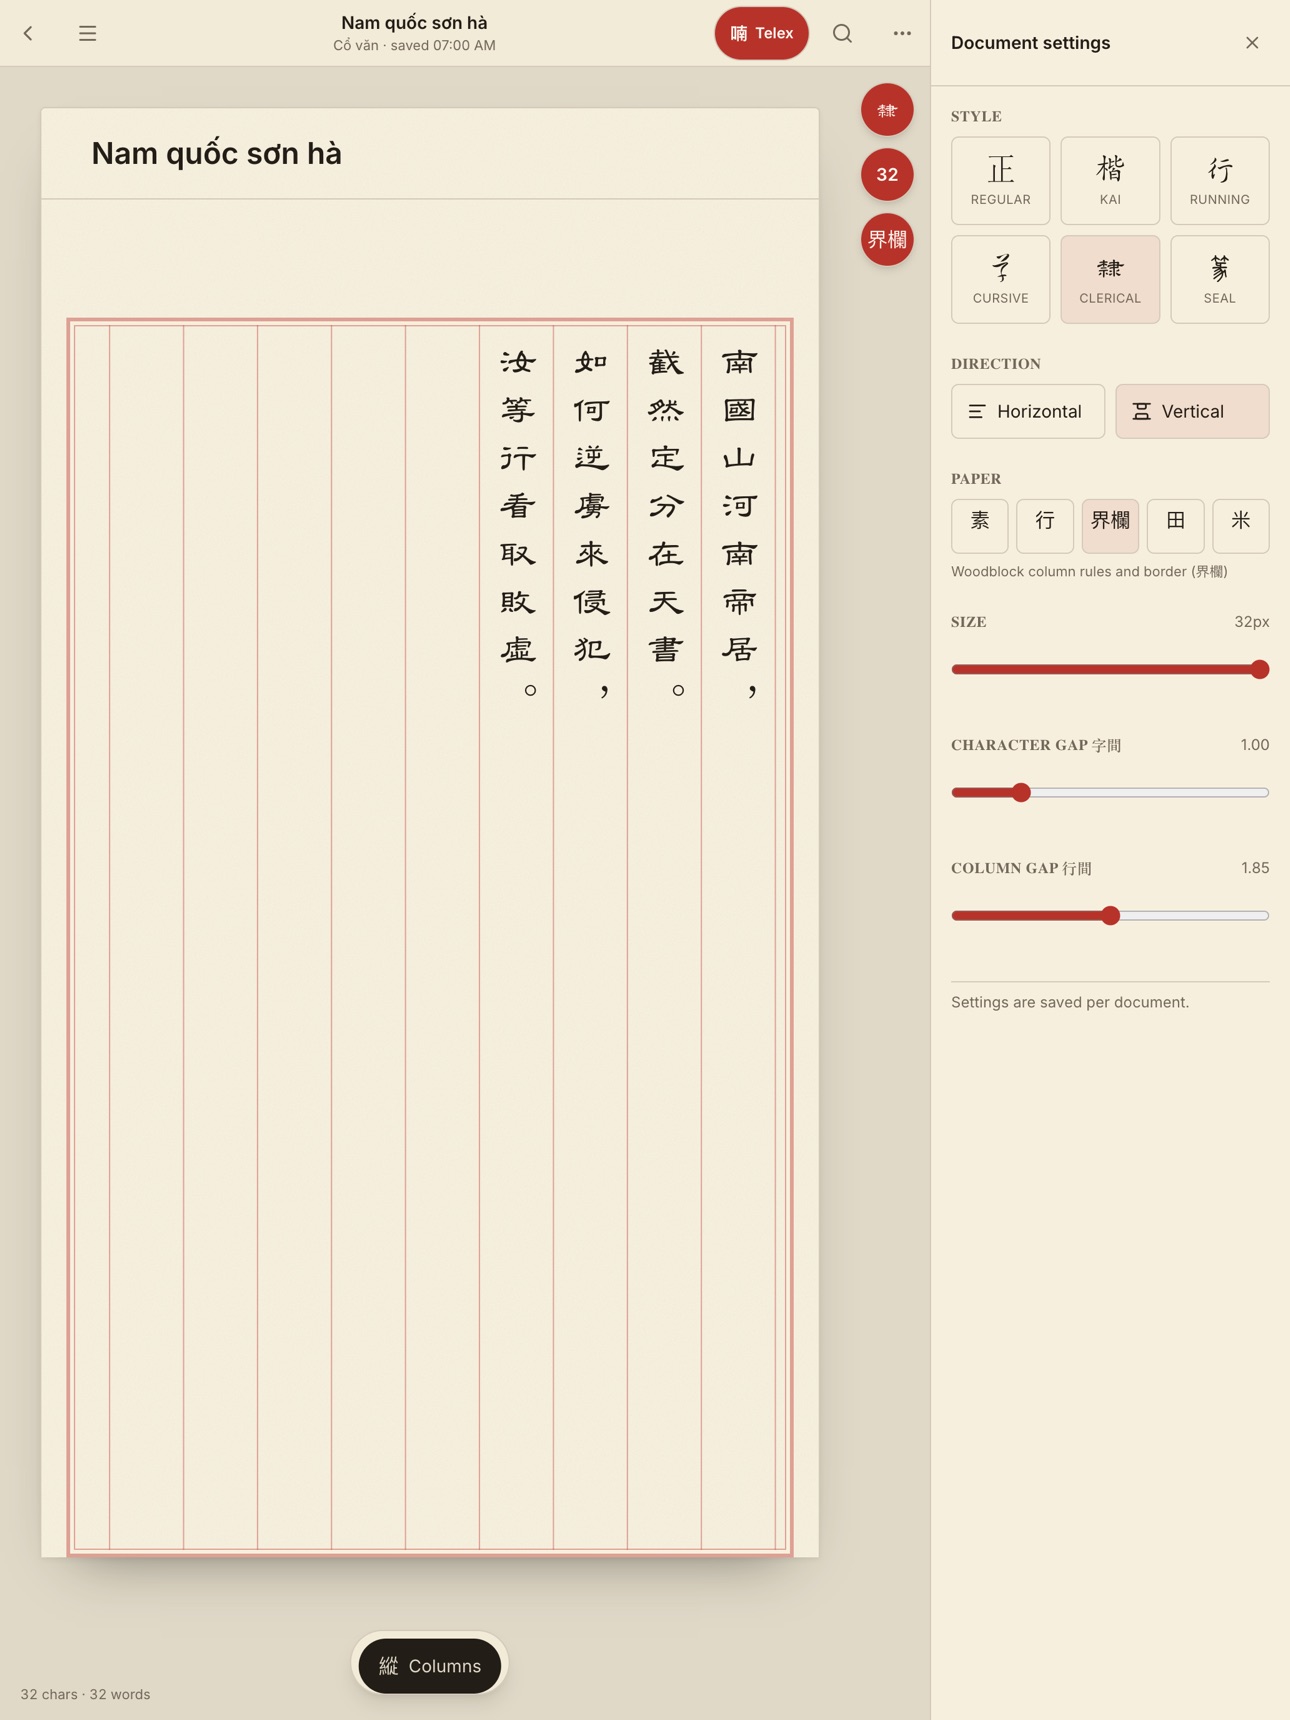Click the red 界欄 paper badge
1290x1720 pixels.
(x=887, y=240)
